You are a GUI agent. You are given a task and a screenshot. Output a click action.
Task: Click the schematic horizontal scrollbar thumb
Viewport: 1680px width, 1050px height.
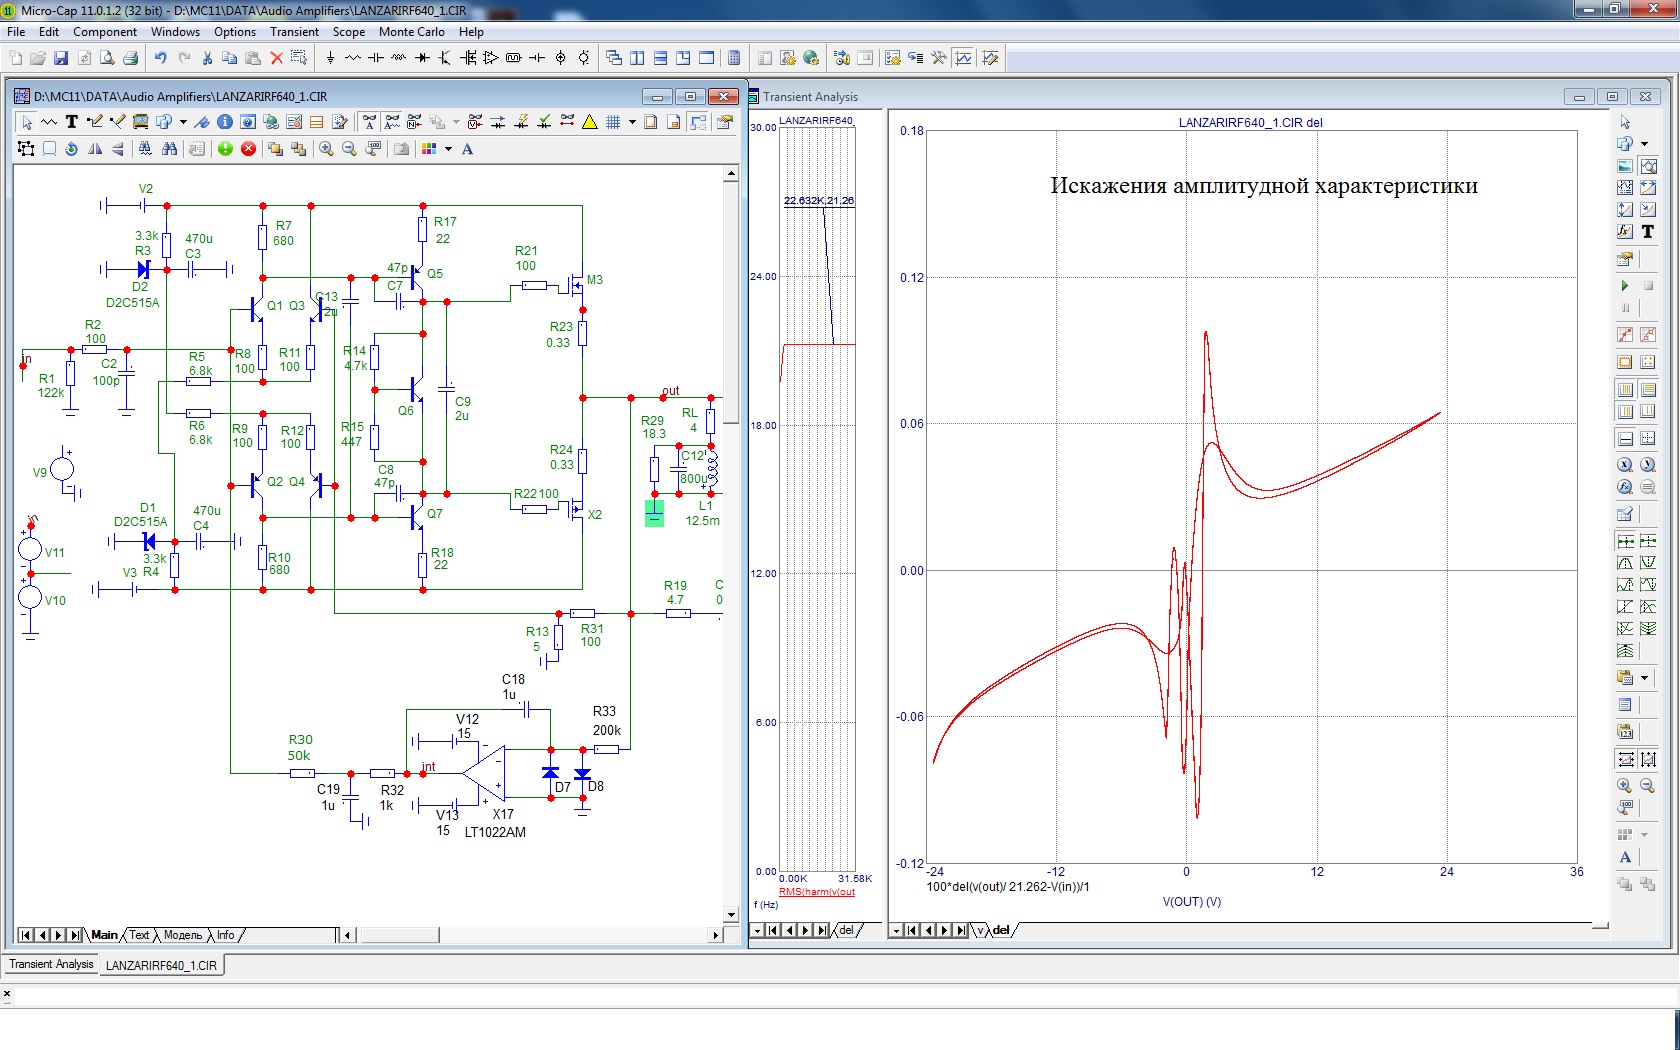point(399,935)
